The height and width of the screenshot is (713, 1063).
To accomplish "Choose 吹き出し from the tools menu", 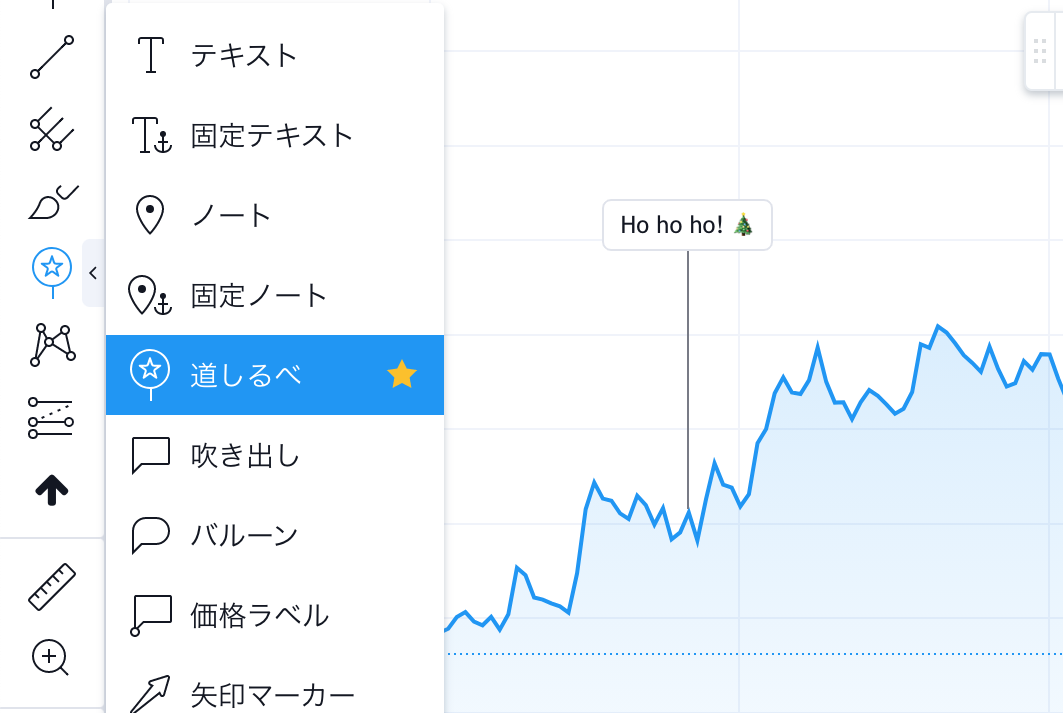I will (245, 455).
